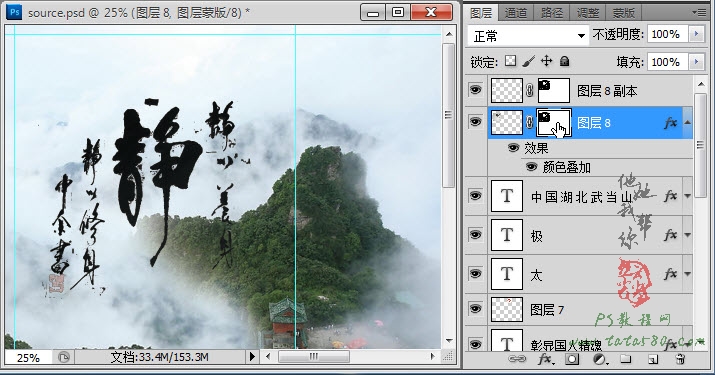The height and width of the screenshot is (375, 715).
Task: Open the blend mode dropdown showing 正常
Action: [528, 36]
